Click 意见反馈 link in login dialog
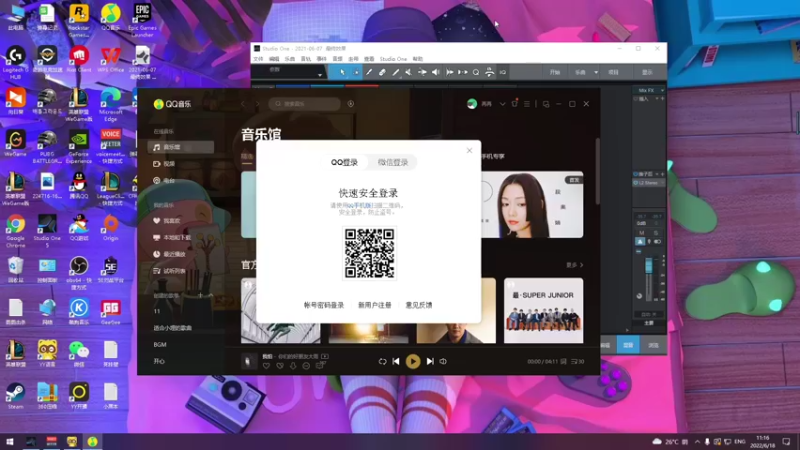This screenshot has width=800, height=450. (419, 305)
